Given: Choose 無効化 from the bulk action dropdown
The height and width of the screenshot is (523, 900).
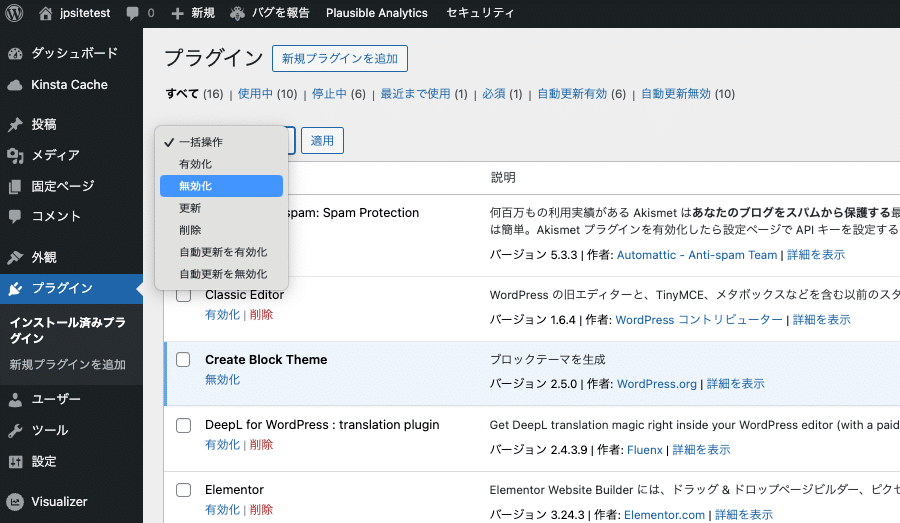Looking at the screenshot, I should click(x=196, y=186).
